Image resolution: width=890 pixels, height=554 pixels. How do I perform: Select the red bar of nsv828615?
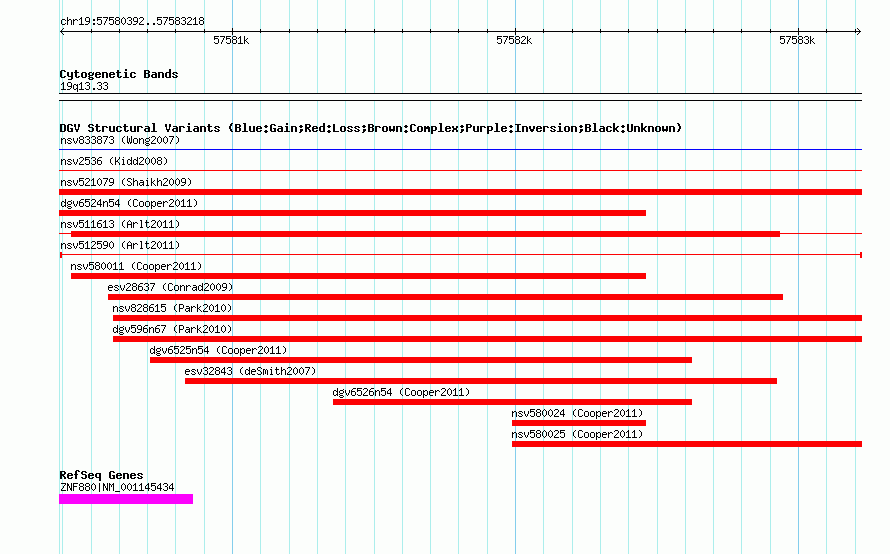coord(487,318)
